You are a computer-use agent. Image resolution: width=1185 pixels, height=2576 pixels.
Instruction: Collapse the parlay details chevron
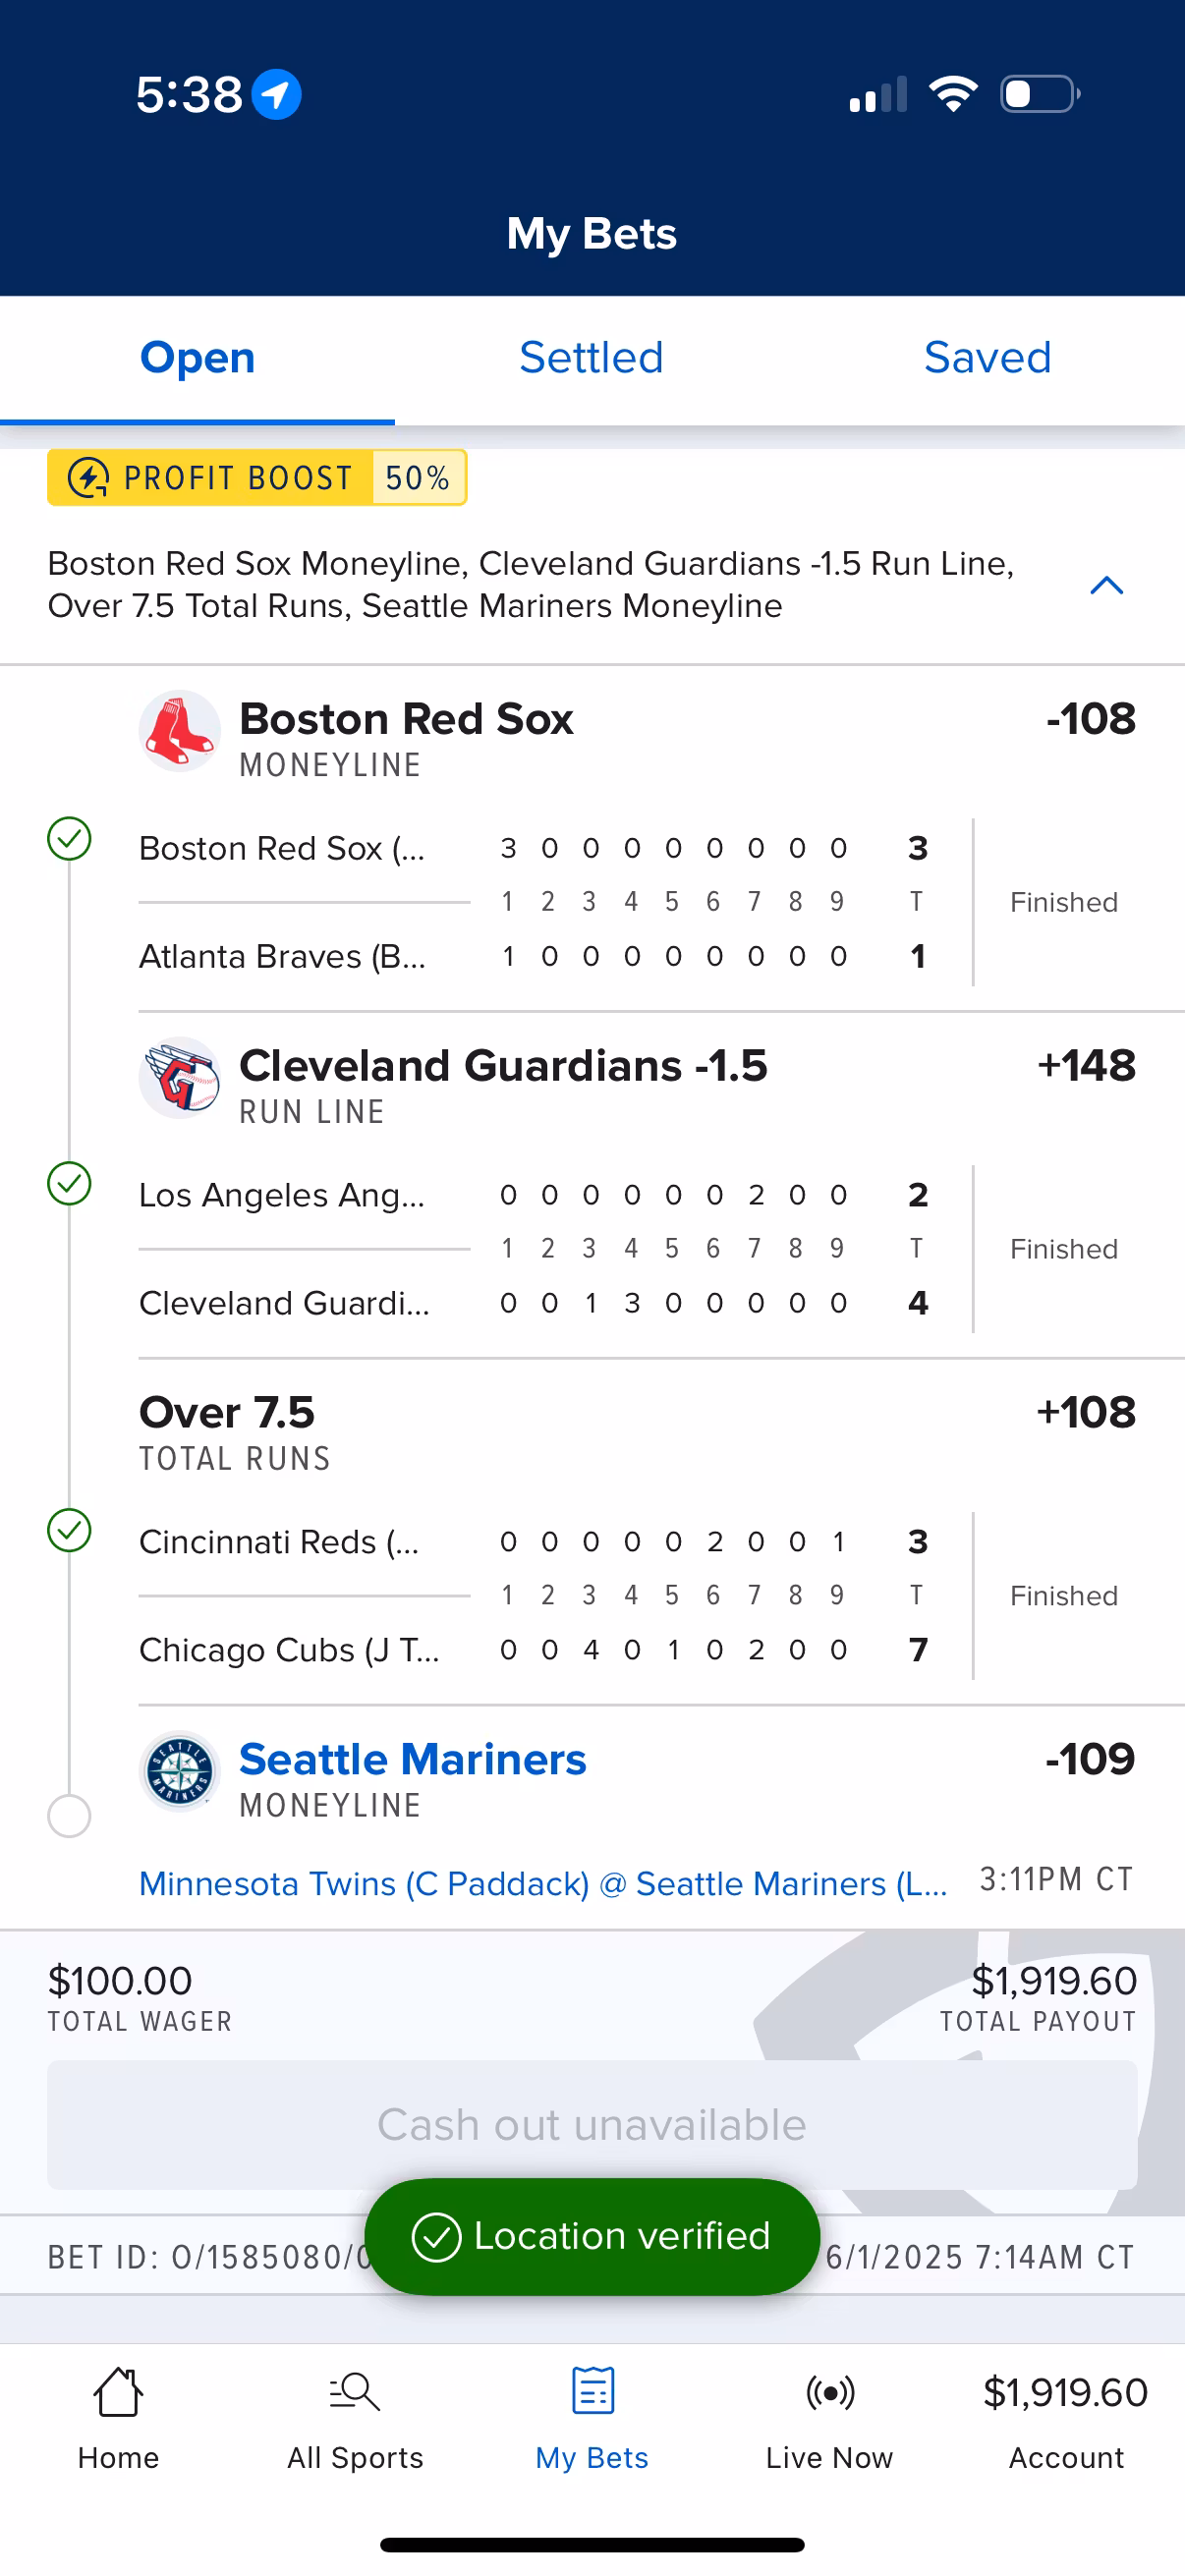click(1105, 585)
